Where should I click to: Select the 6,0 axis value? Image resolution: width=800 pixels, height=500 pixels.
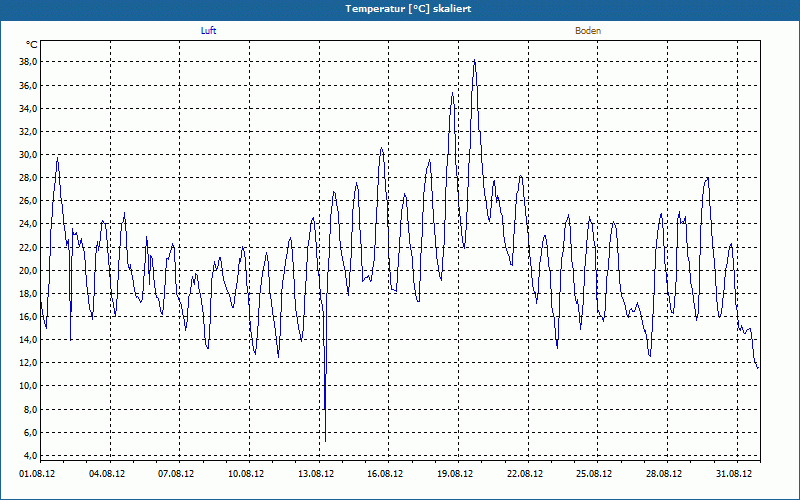pos(31,432)
